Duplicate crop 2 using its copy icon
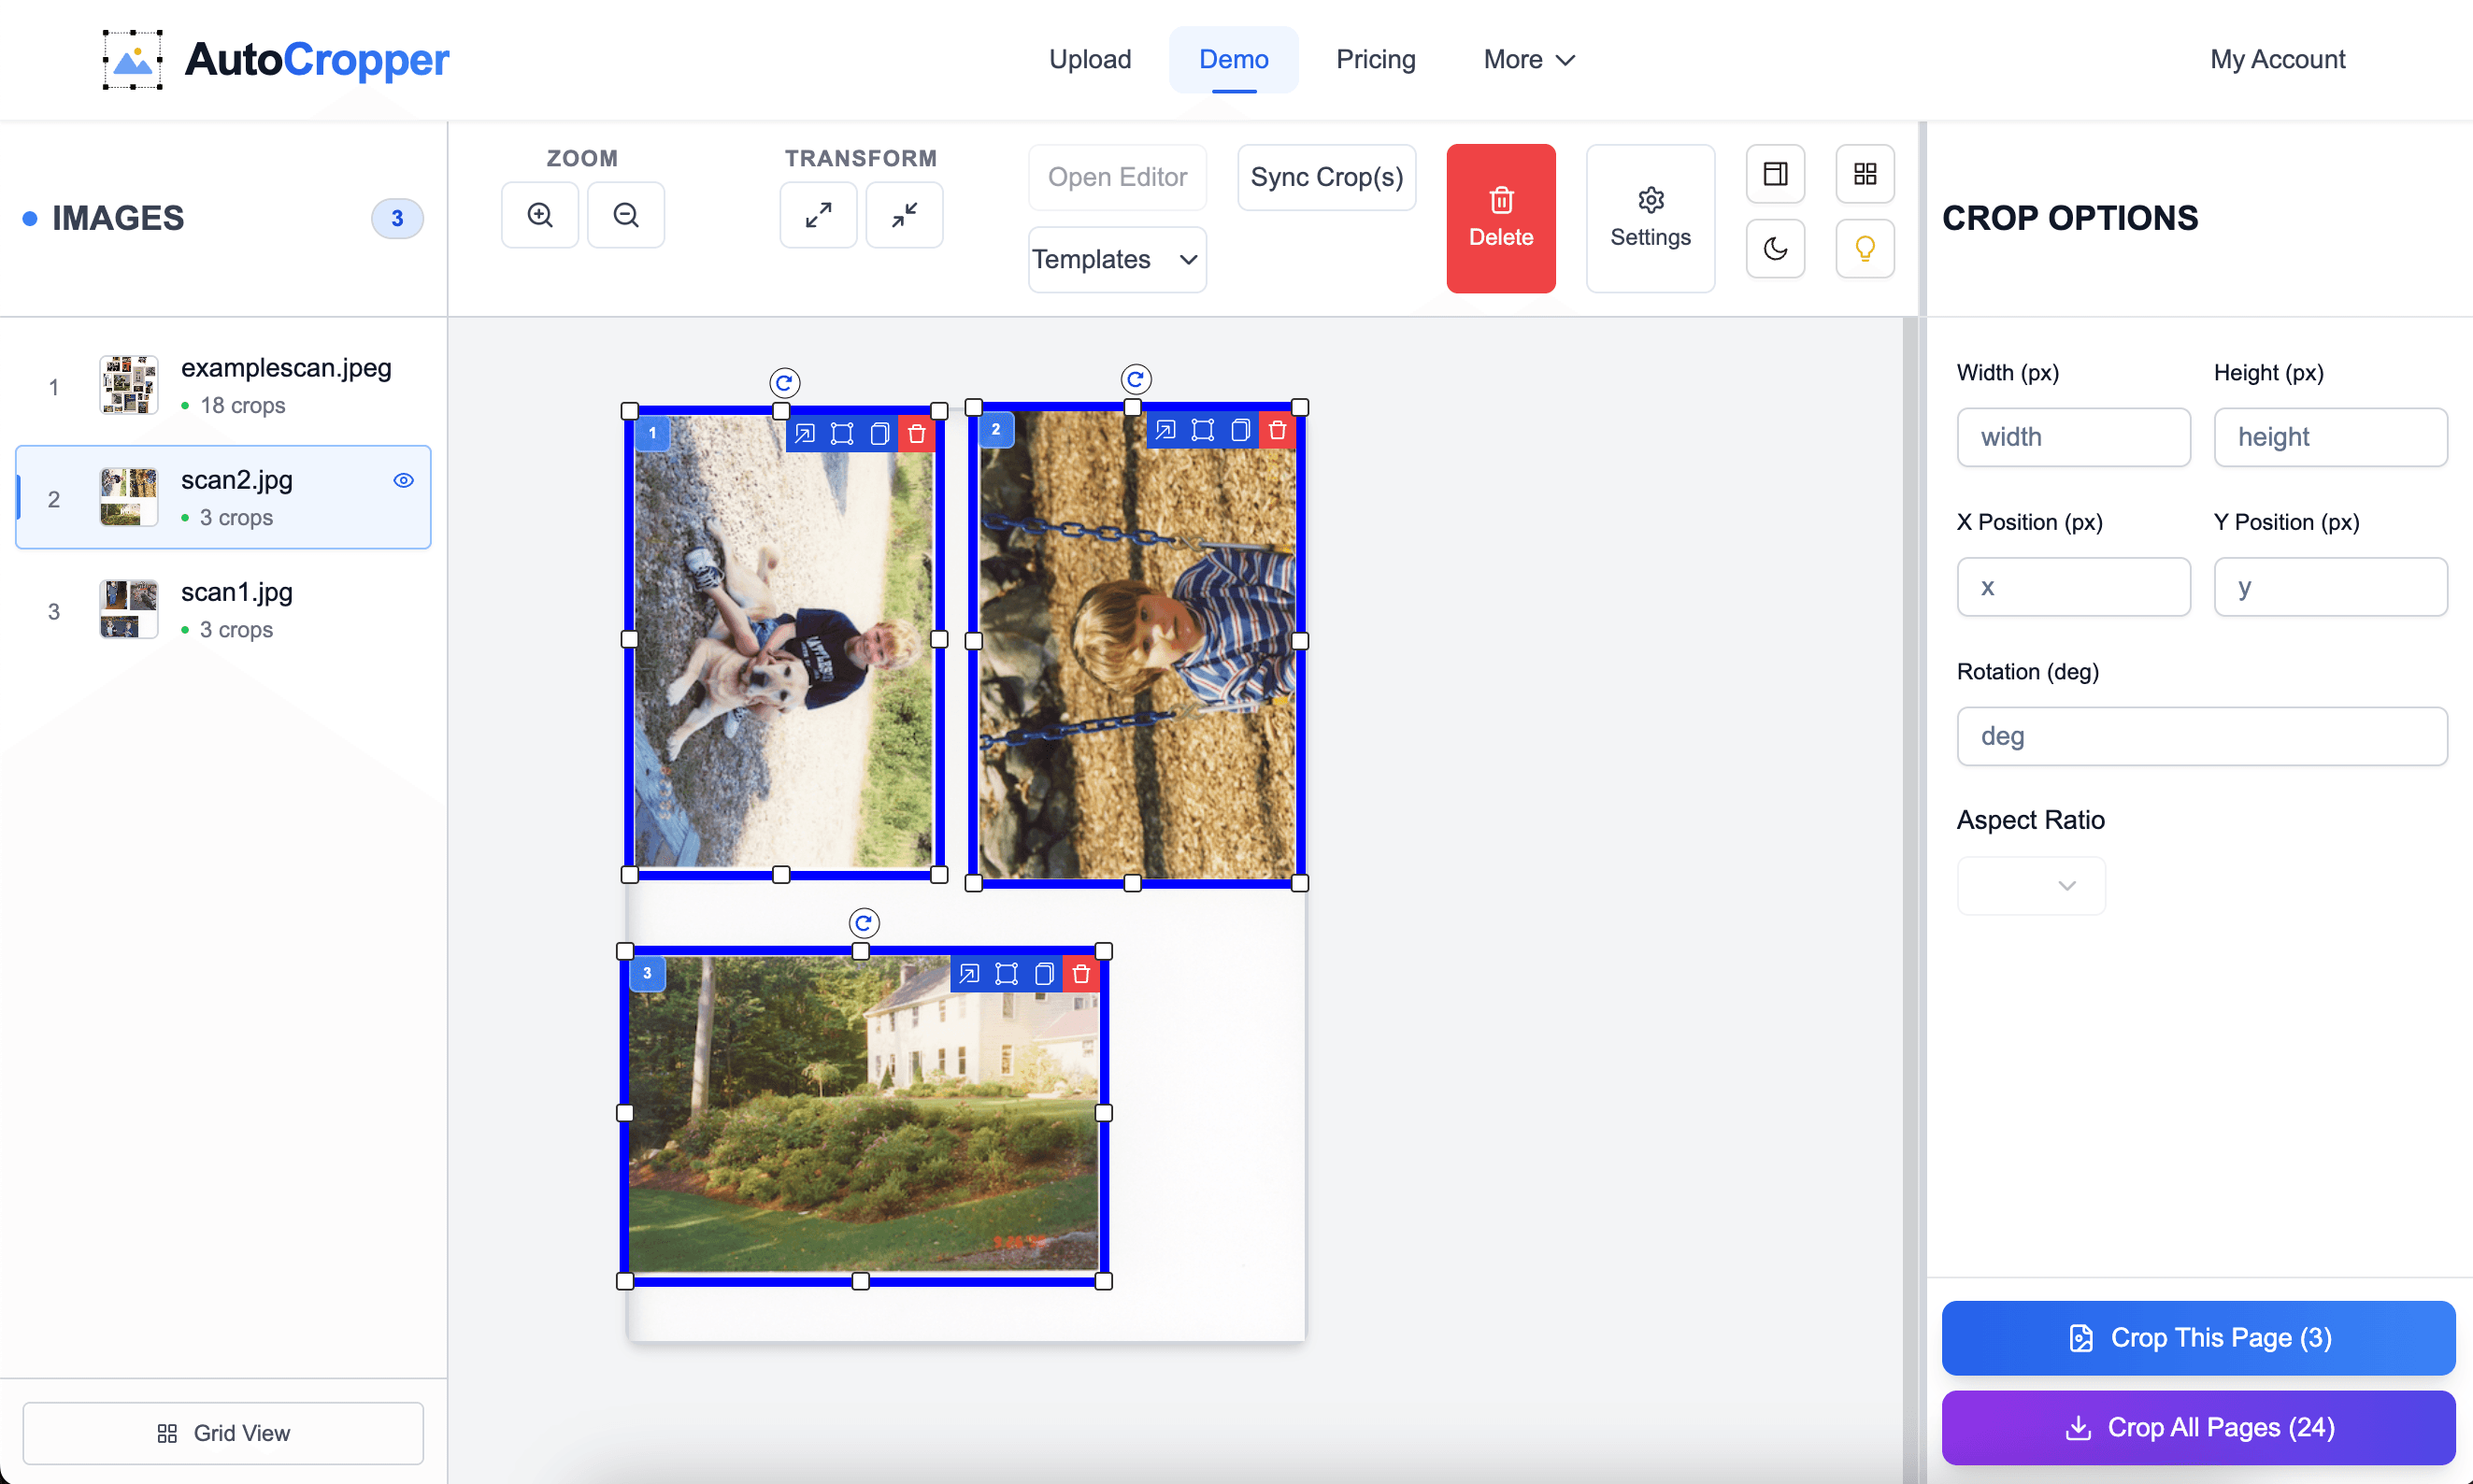 click(x=1240, y=429)
